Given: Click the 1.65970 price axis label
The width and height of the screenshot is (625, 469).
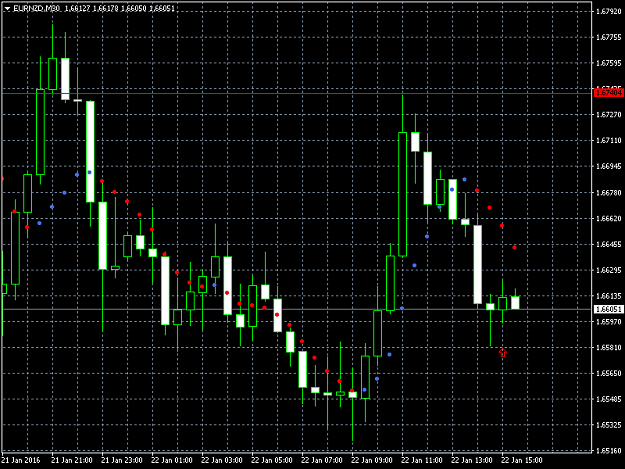Looking at the screenshot, I should [609, 322].
